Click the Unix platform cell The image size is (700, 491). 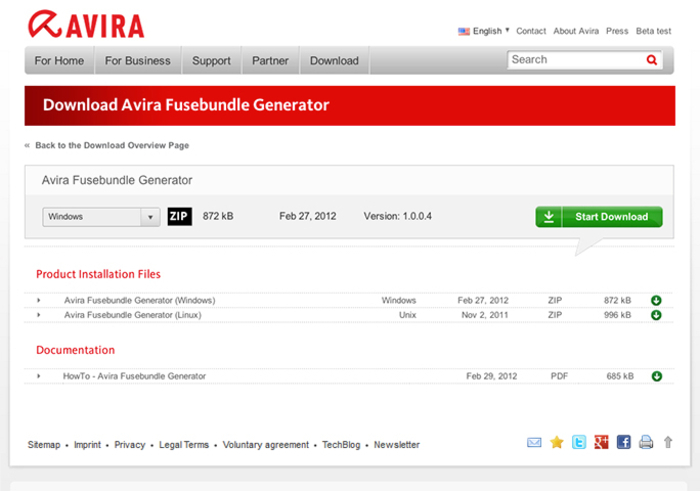pos(407,315)
